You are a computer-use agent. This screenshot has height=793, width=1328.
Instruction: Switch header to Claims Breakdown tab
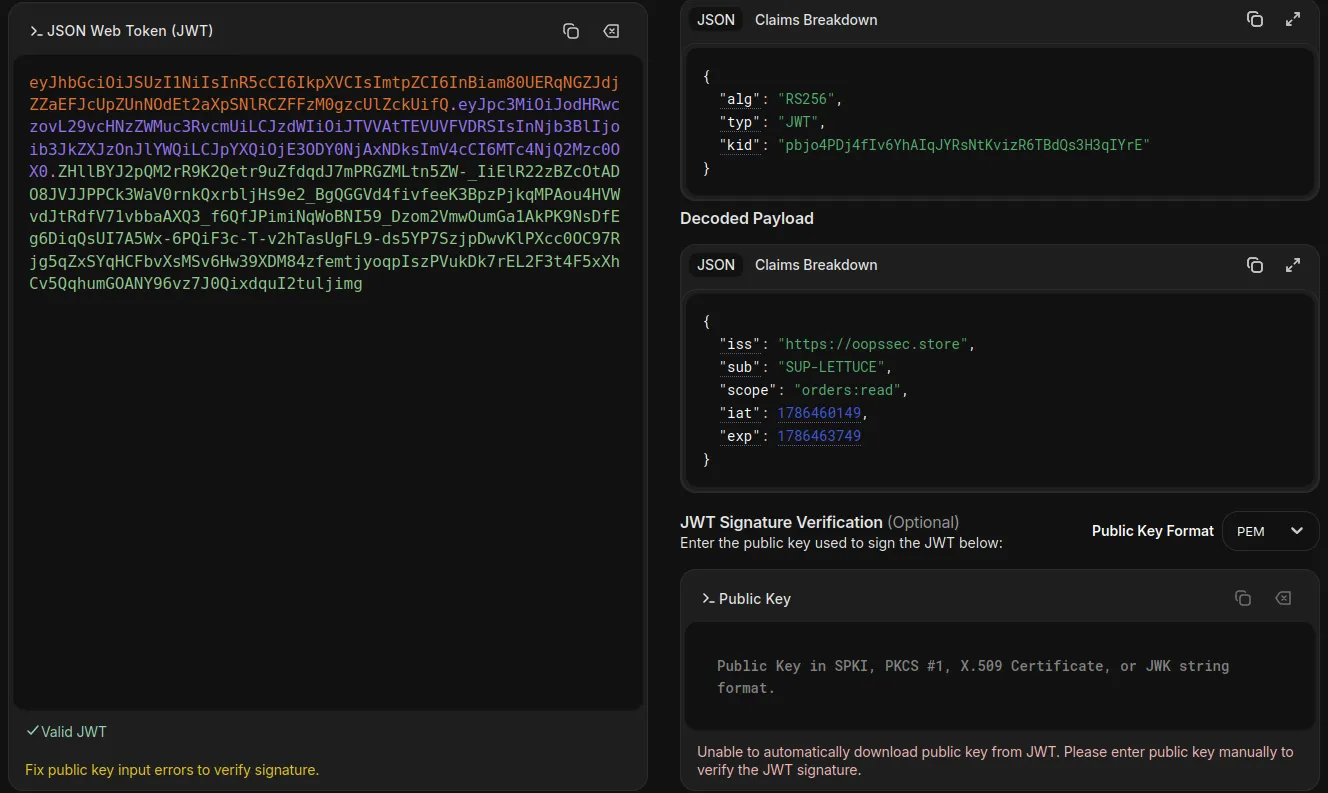[x=816, y=20]
